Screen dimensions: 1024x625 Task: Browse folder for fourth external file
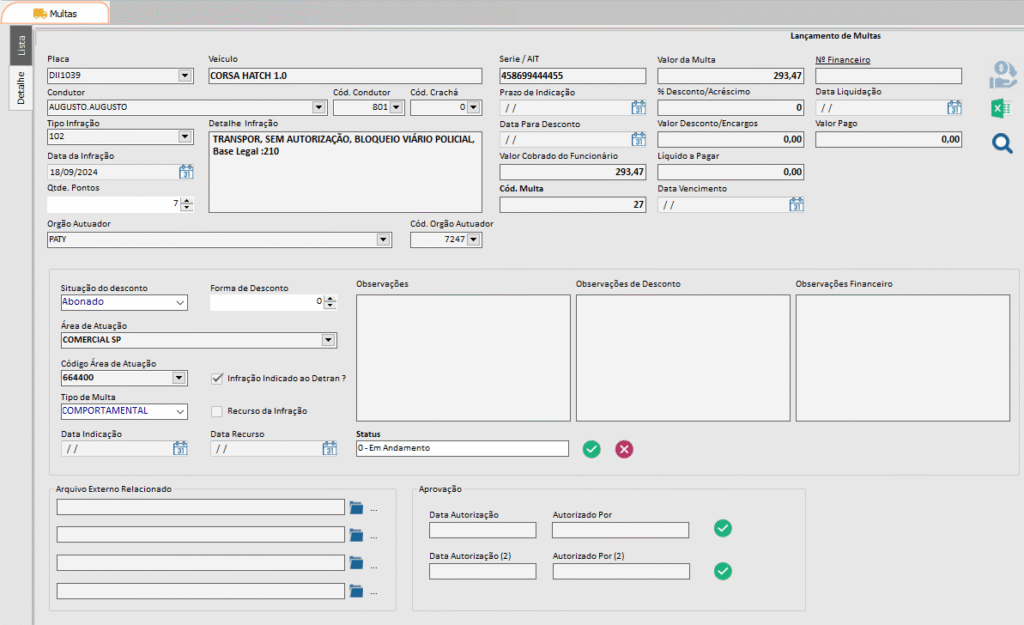(356, 591)
